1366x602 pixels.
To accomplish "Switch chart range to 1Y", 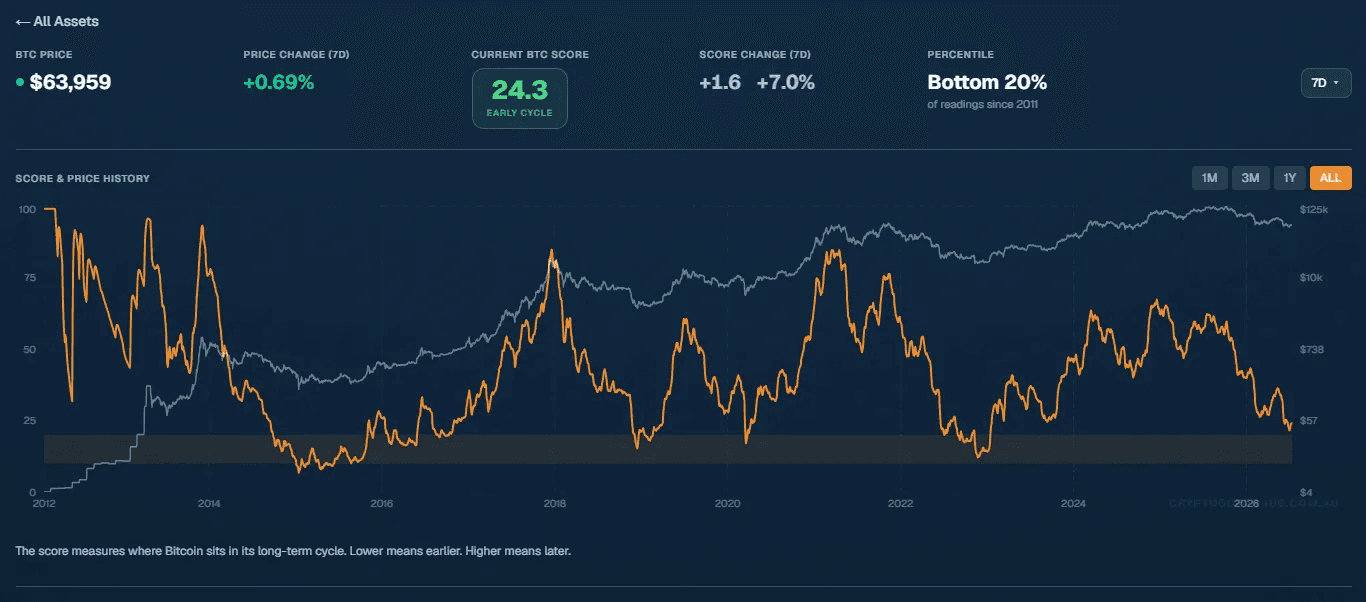I will (1290, 178).
